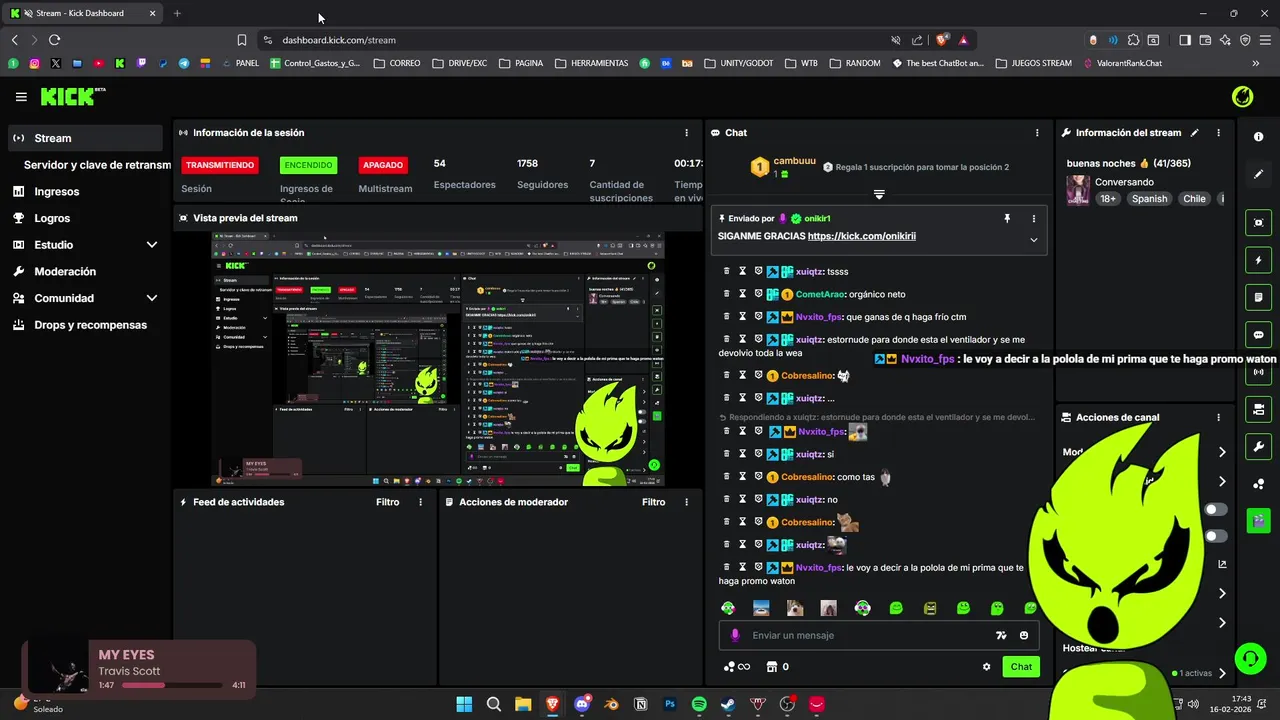Click the lightning bolt icon in right toolbar
Viewport: 1280px width, 720px height.
click(1259, 260)
